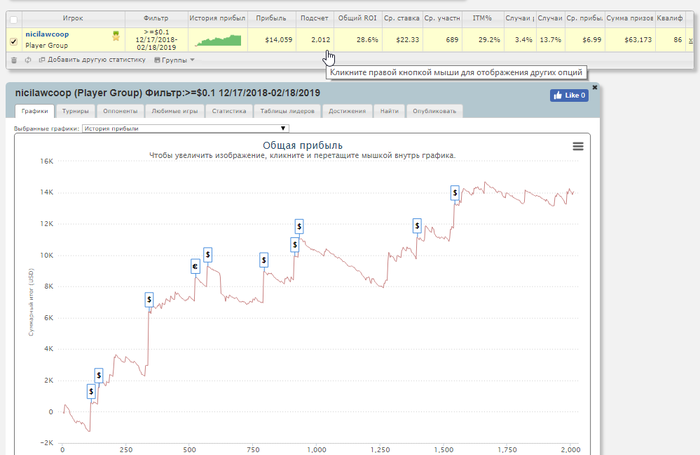Click the dollar marker at the 14K peak
Viewport: 700px width, 455px height.
454,193
